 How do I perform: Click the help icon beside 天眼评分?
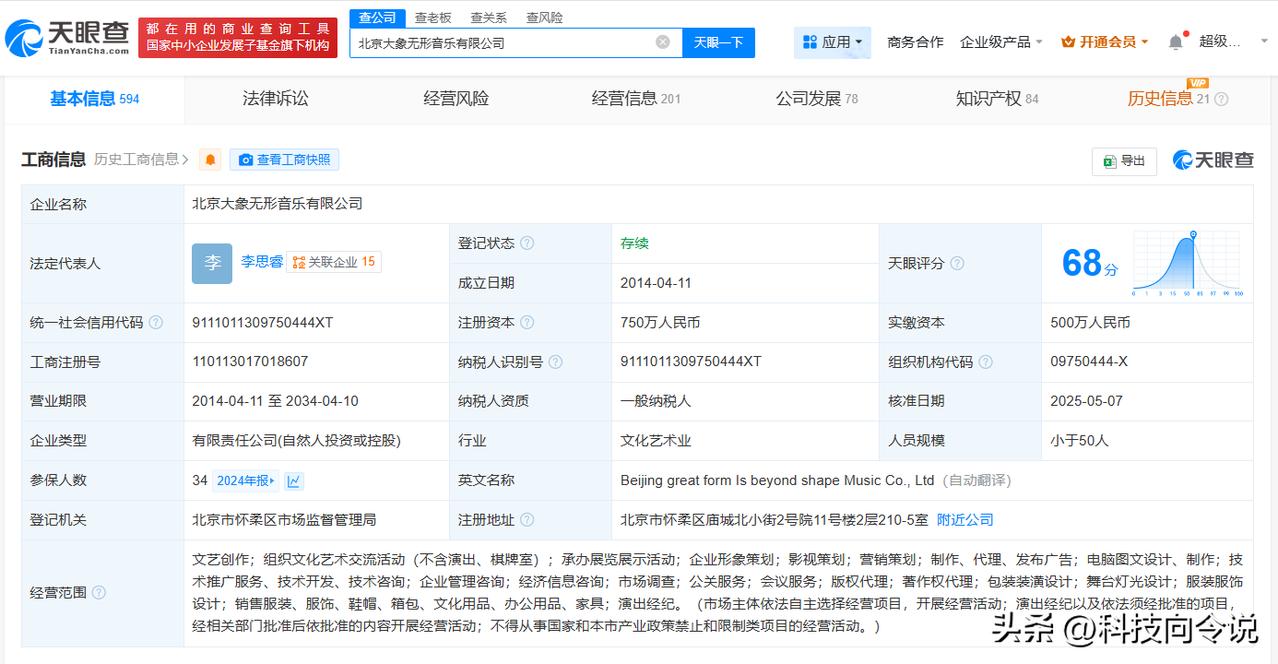[x=957, y=263]
